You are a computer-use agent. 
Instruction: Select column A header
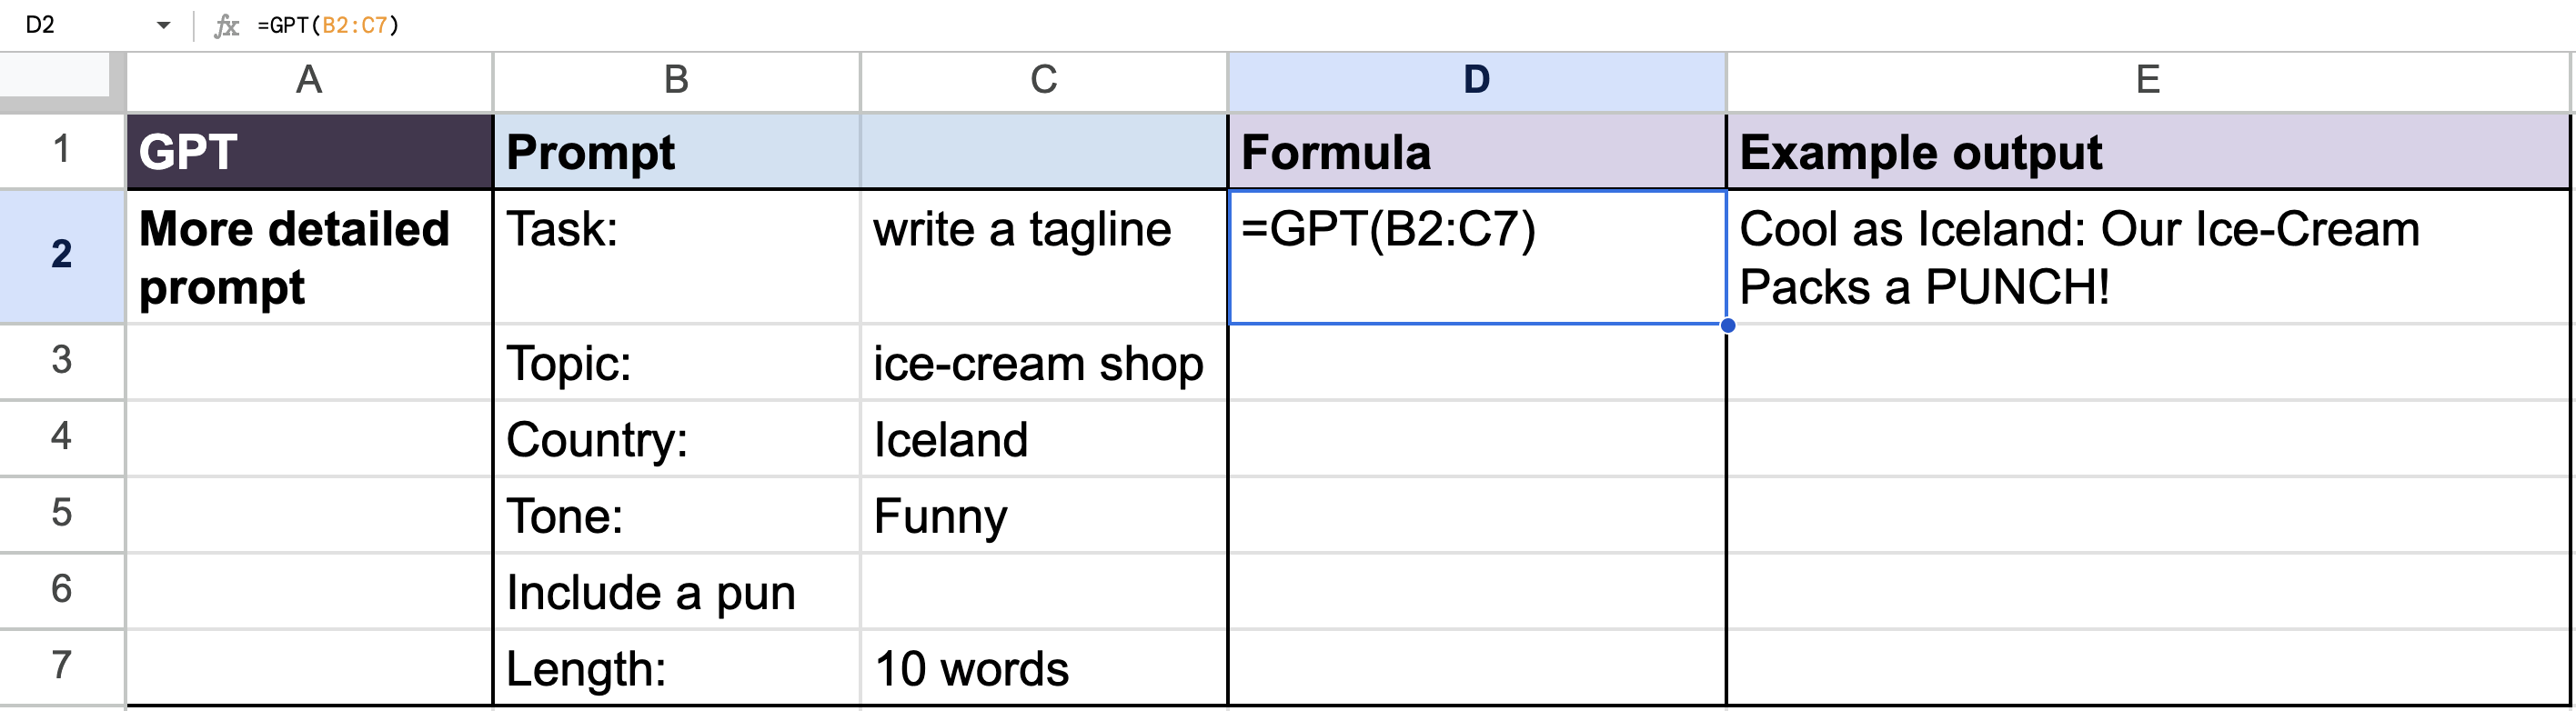tap(309, 80)
